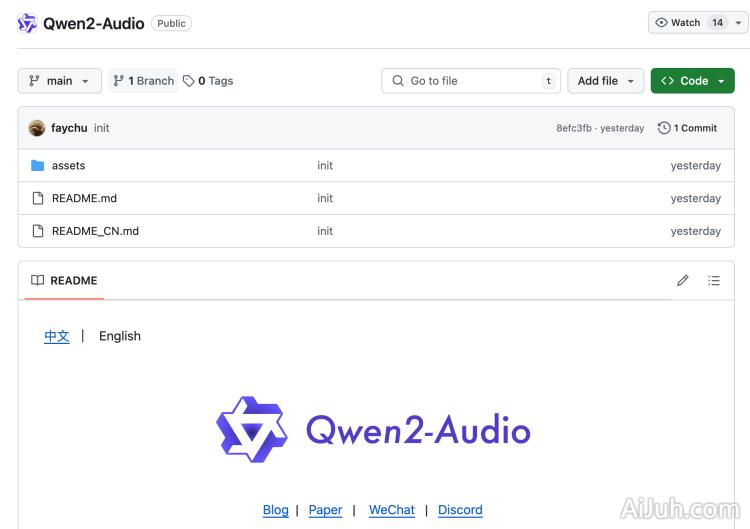
Task: Click the assets folder icon
Action: click(37, 165)
